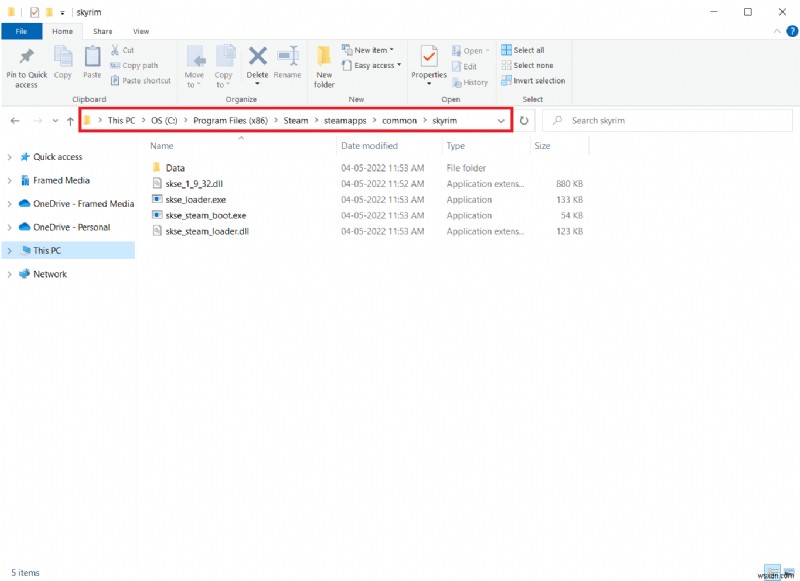The height and width of the screenshot is (581, 800).
Task: Expand Framed Media tree node
Action: coord(10,181)
